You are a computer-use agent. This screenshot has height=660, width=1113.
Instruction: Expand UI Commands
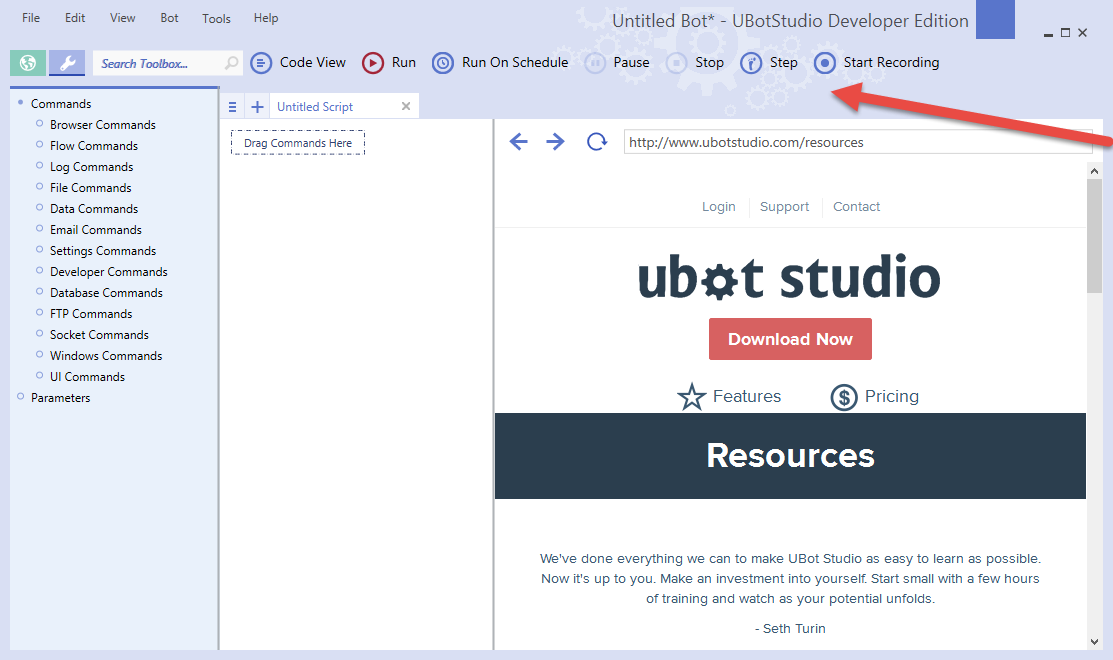pyautogui.click(x=40, y=375)
